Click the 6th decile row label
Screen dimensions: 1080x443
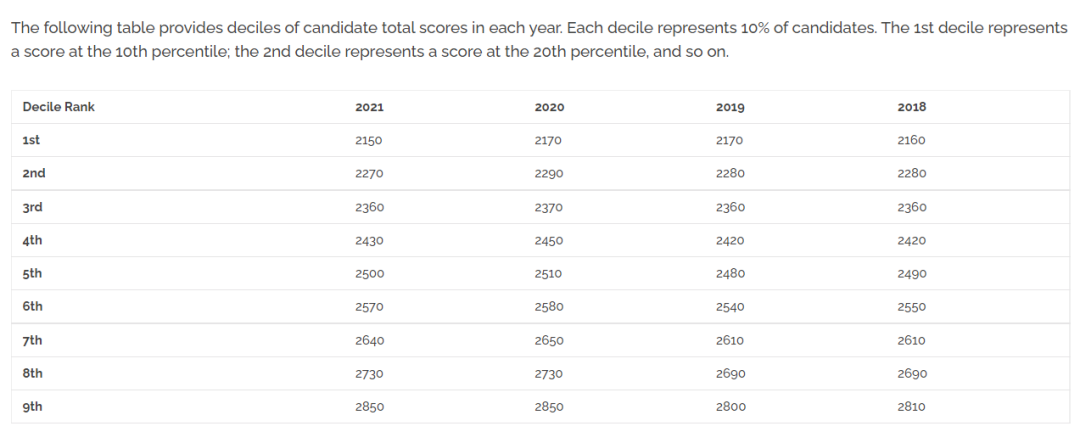click(32, 307)
